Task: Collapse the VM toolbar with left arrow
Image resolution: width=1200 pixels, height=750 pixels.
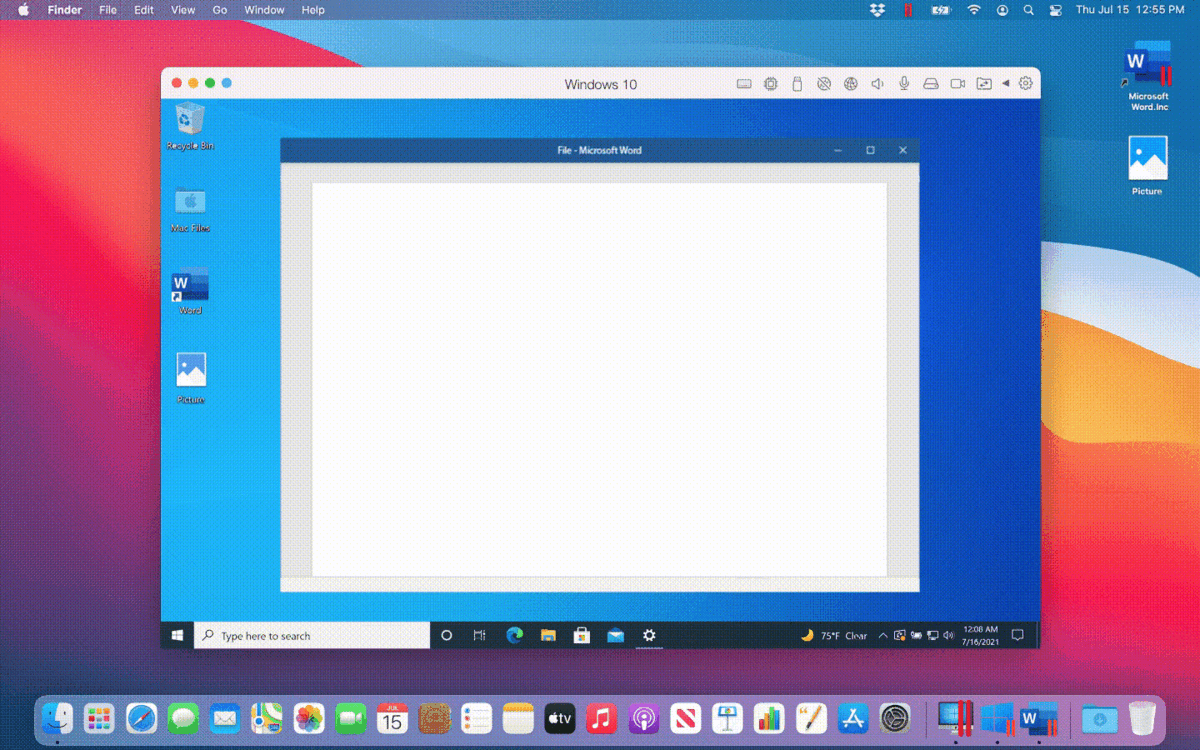Action: [1006, 84]
